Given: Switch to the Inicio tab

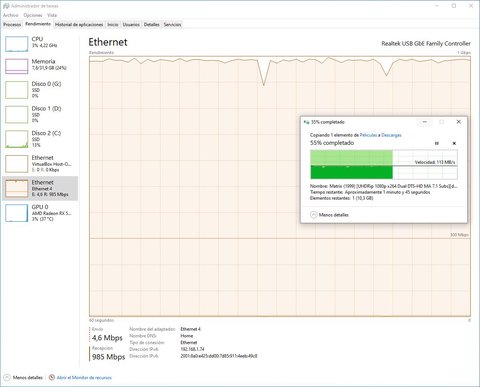Looking at the screenshot, I should click(113, 25).
